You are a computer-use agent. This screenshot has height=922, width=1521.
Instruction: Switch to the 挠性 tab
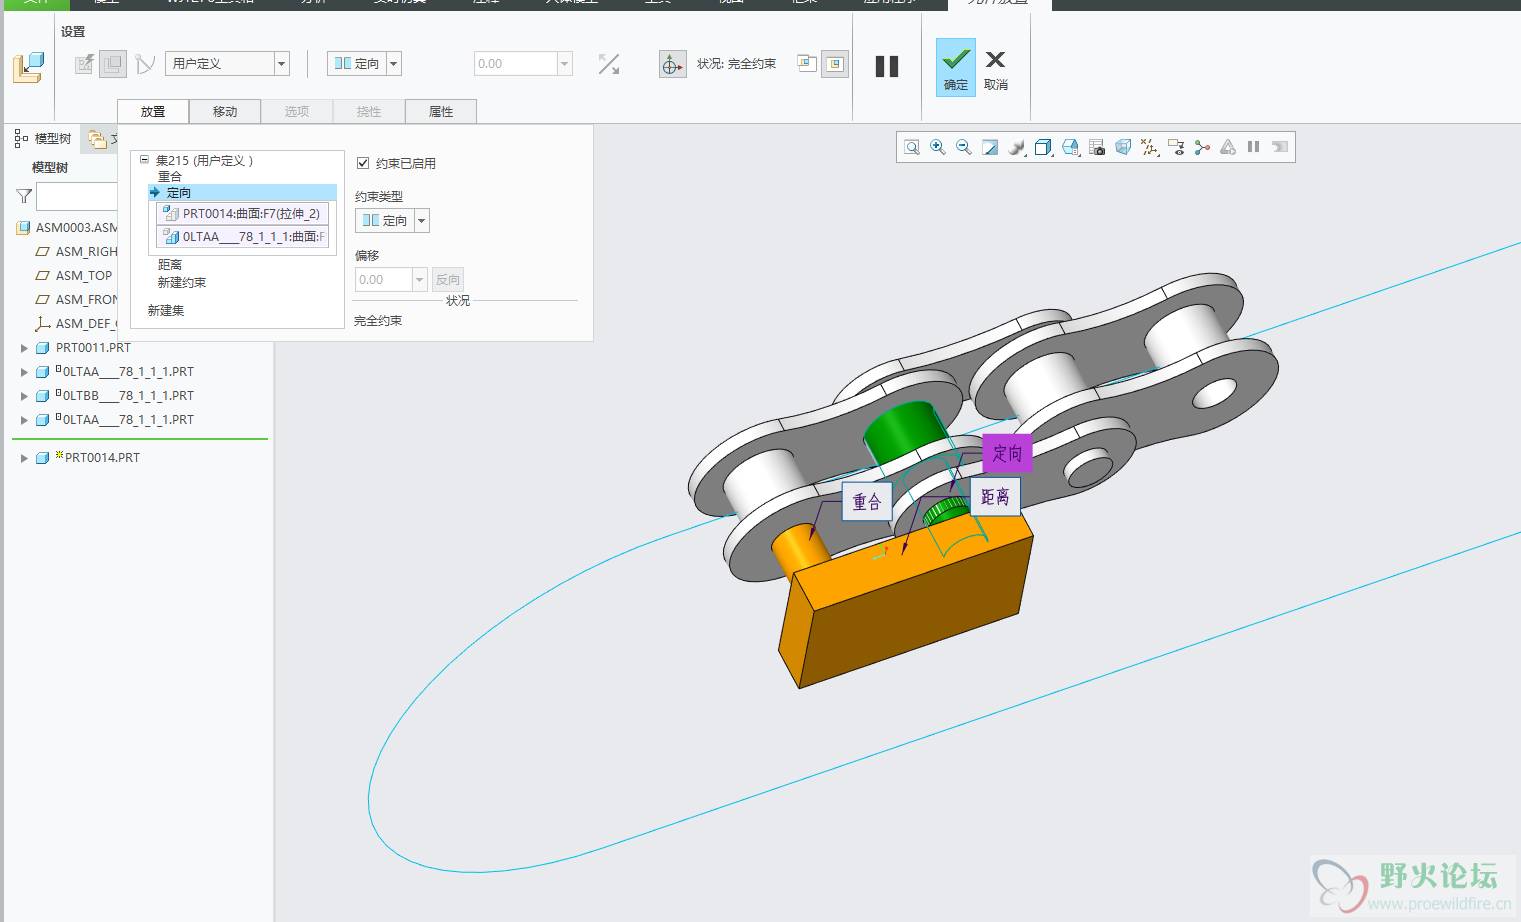369,111
